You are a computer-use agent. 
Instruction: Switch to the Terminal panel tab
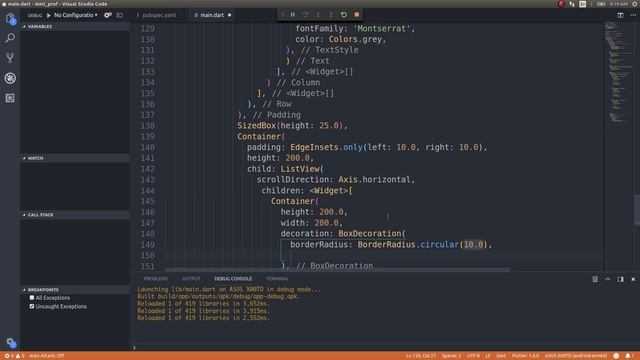pyautogui.click(x=277, y=279)
